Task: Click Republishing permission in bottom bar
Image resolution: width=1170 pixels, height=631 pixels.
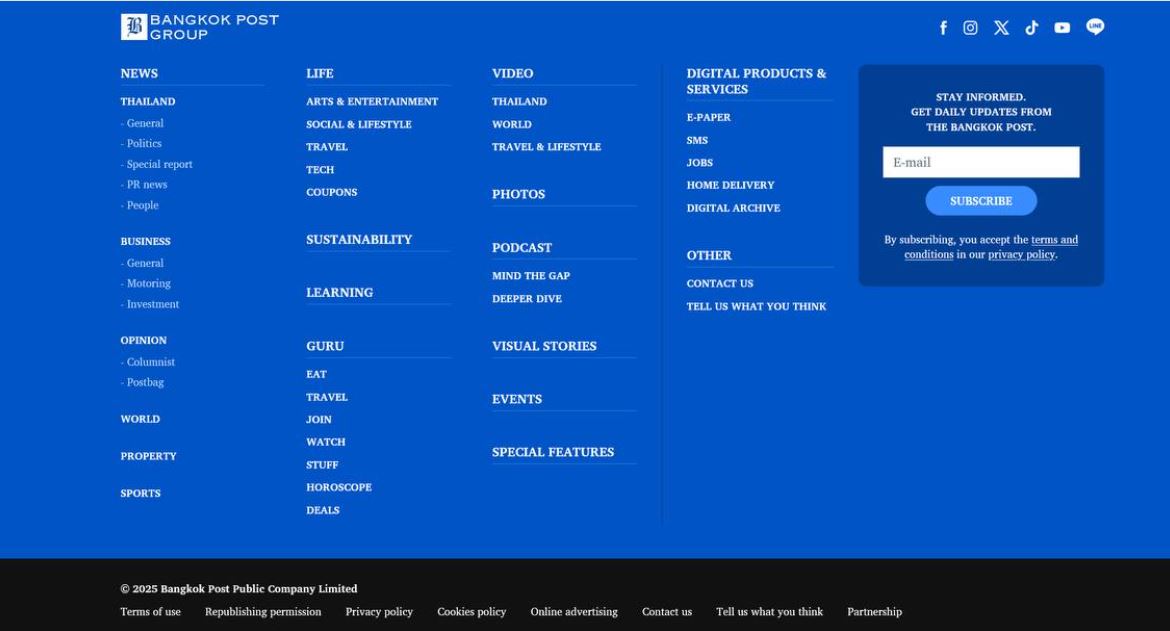Action: (263, 612)
